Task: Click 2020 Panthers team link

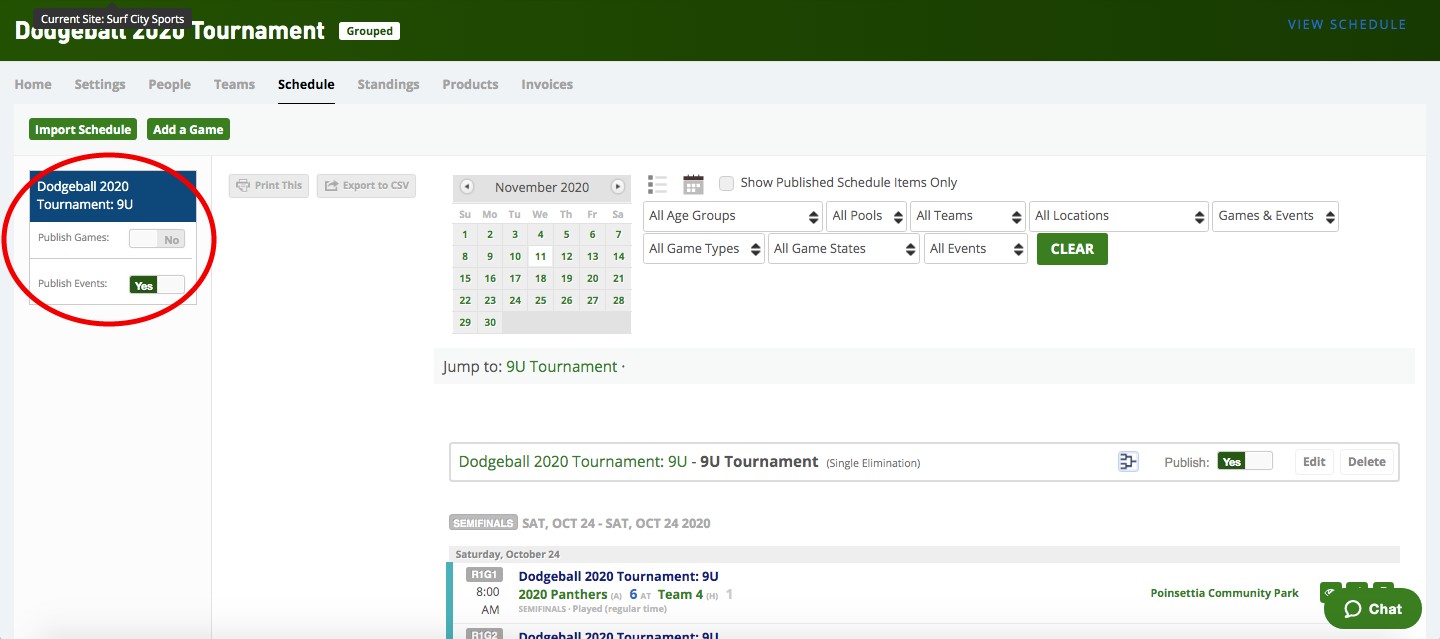Action: click(x=563, y=594)
